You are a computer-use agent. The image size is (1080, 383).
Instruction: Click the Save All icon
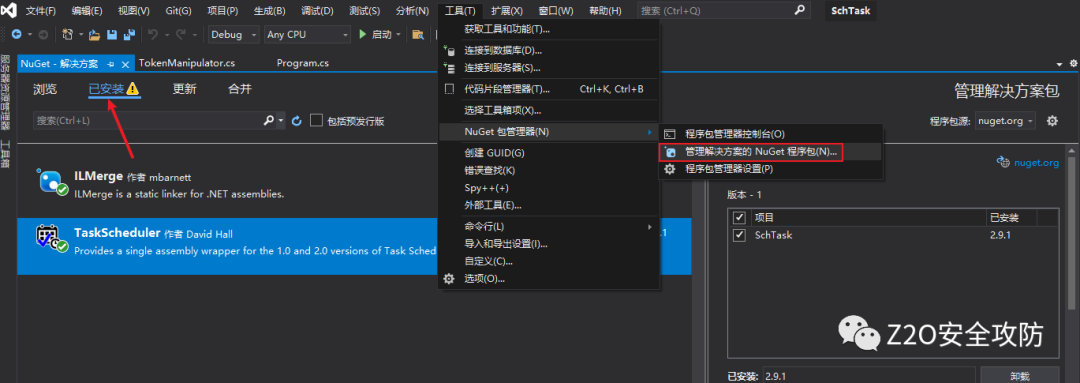tap(128, 34)
